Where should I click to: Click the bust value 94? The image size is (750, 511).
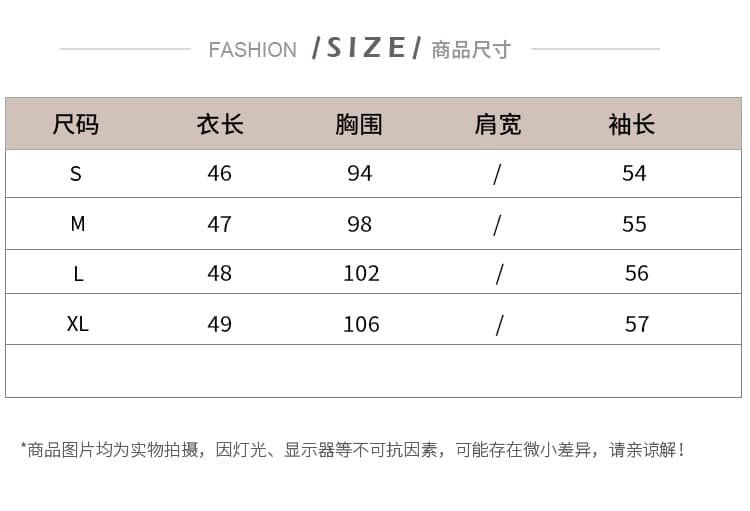pos(360,173)
